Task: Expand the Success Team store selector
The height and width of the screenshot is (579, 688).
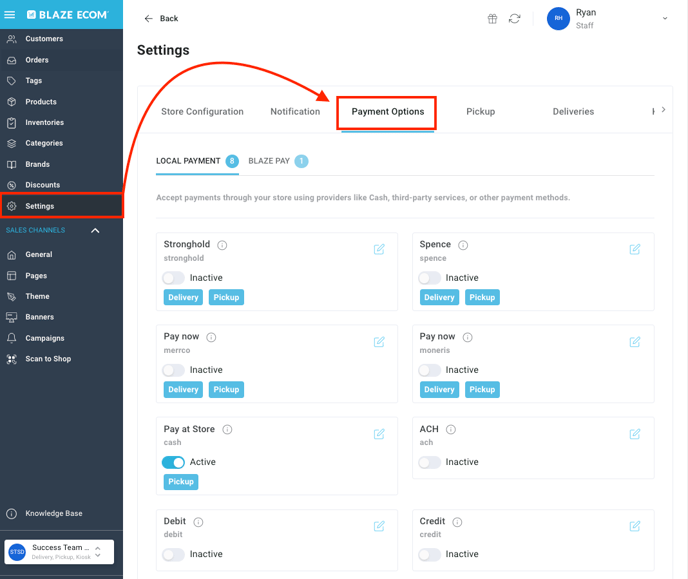Action: click(98, 552)
